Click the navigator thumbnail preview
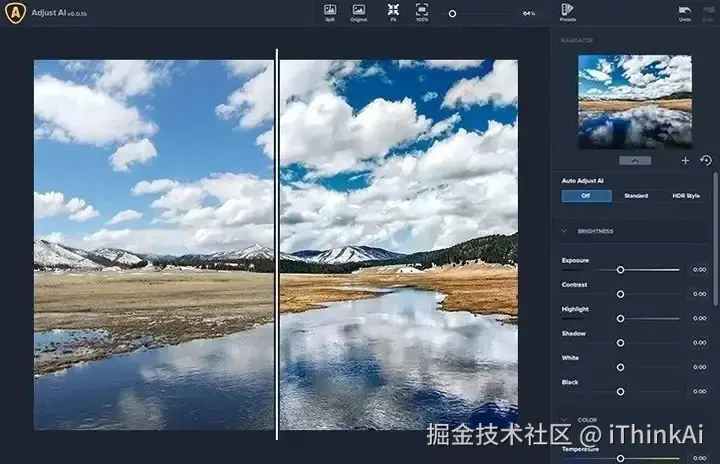This screenshot has height=464, width=720. coord(635,102)
